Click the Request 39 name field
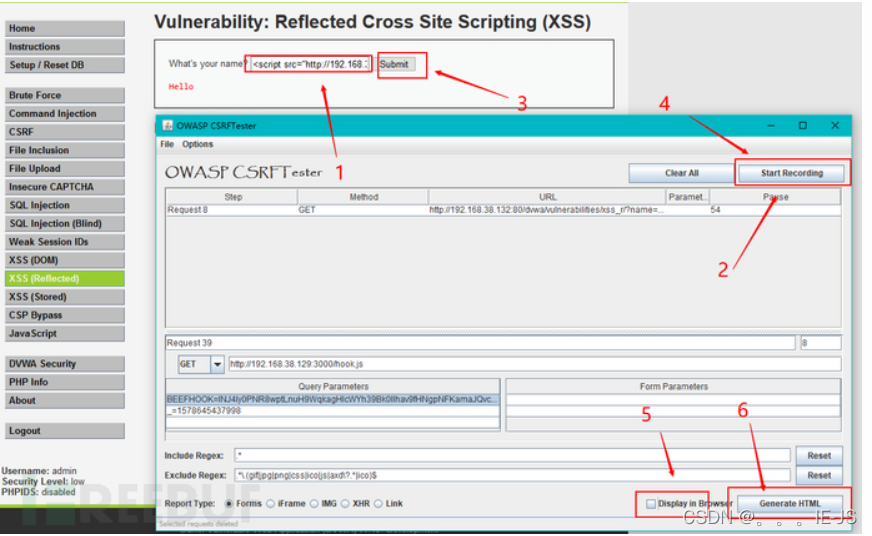The image size is (872, 536). pyautogui.click(x=480, y=343)
